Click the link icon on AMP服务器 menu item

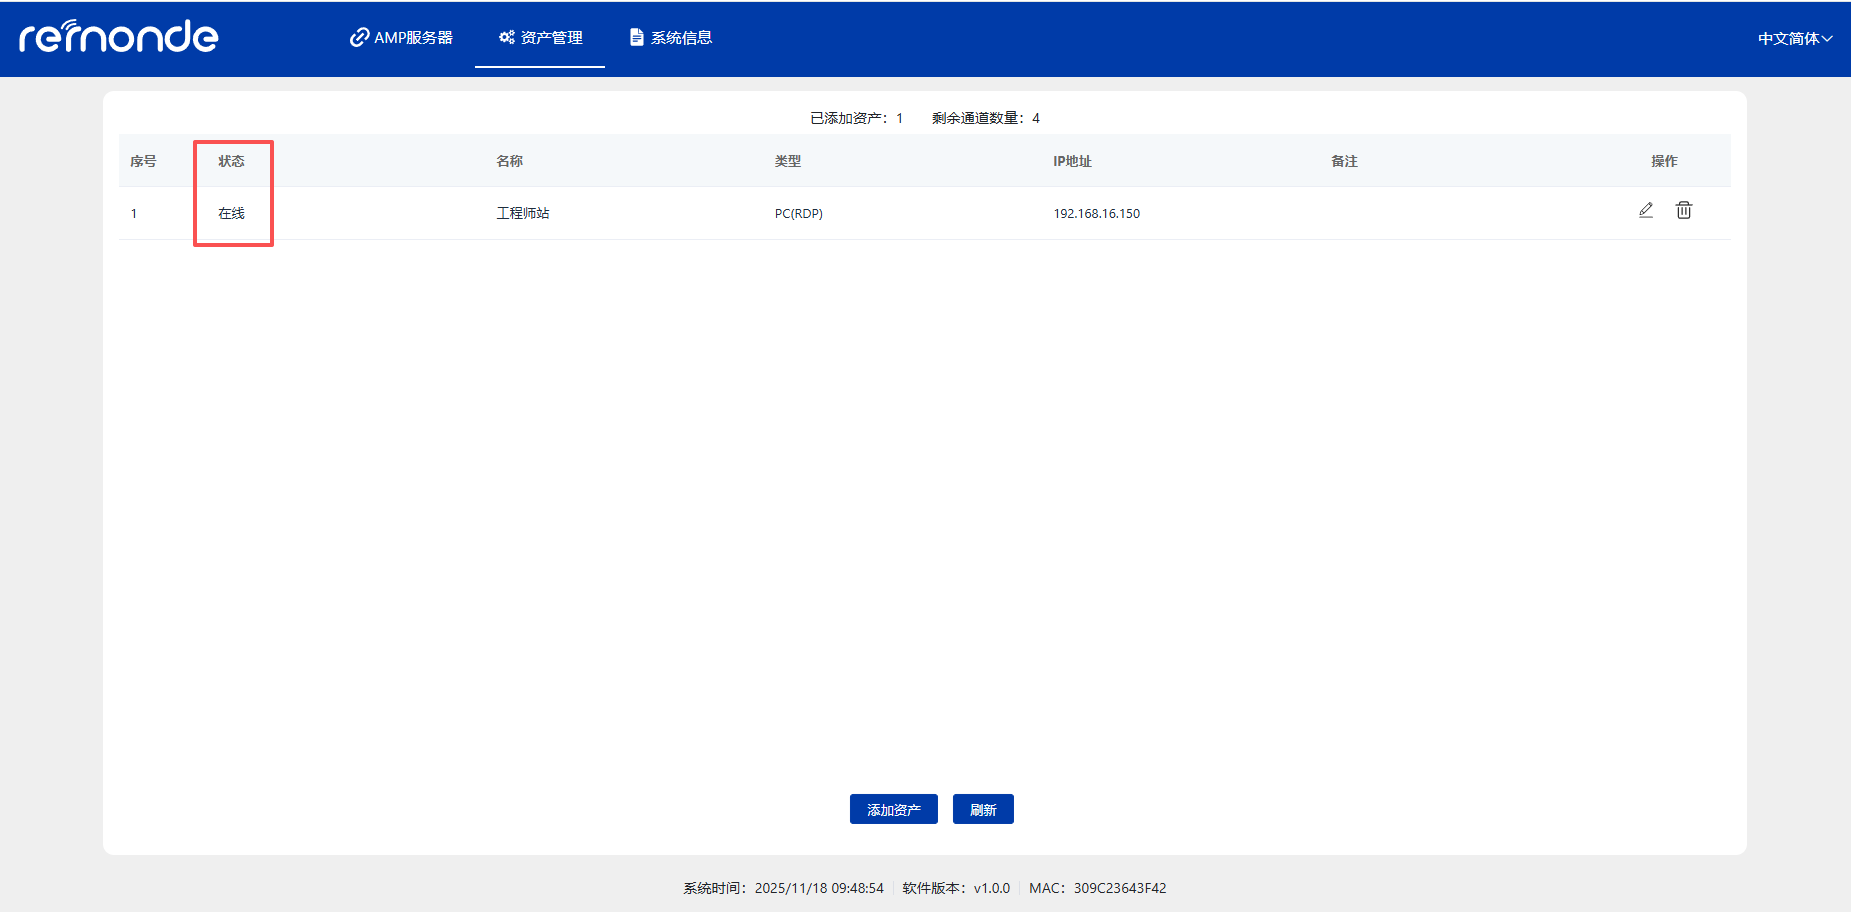click(x=358, y=36)
